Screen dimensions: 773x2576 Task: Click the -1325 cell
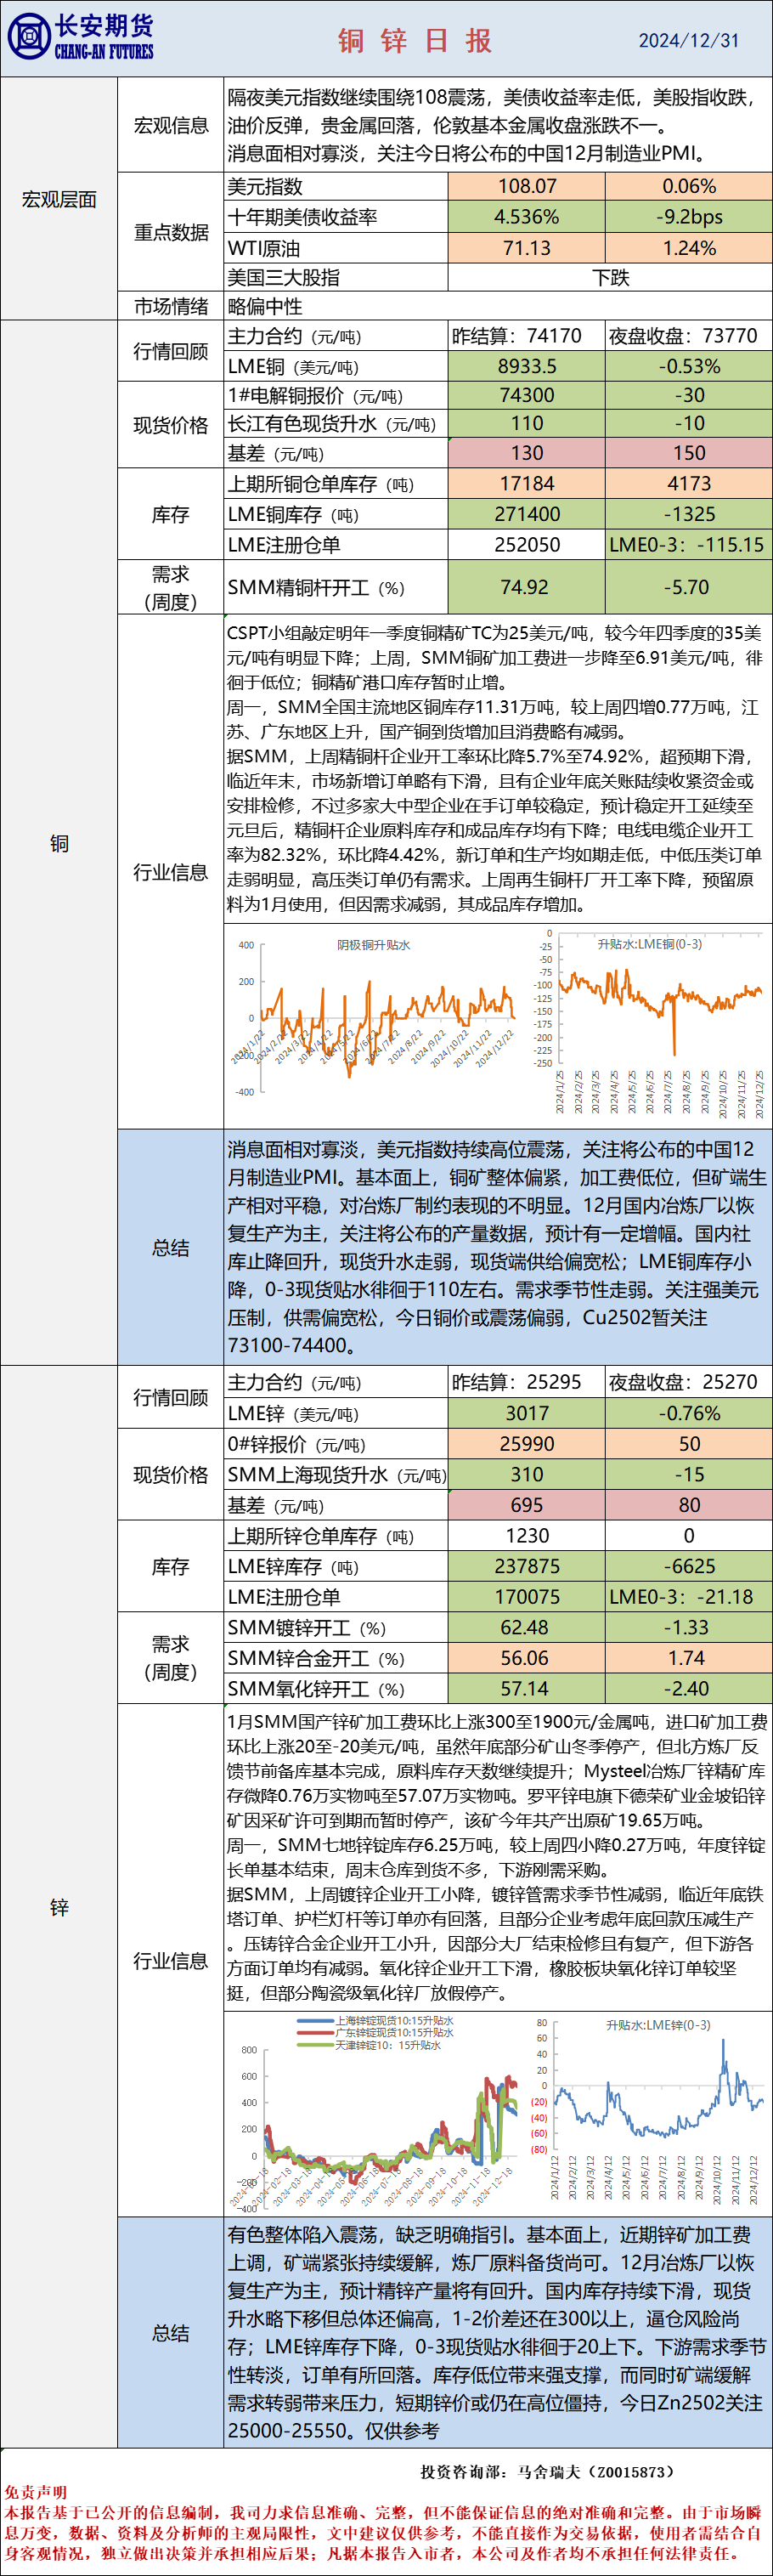pyautogui.click(x=689, y=514)
